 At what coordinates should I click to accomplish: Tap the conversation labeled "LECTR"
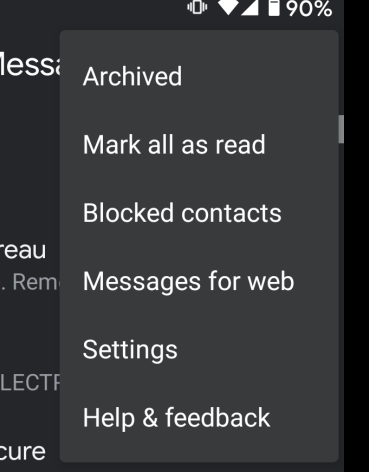click(x=30, y=382)
